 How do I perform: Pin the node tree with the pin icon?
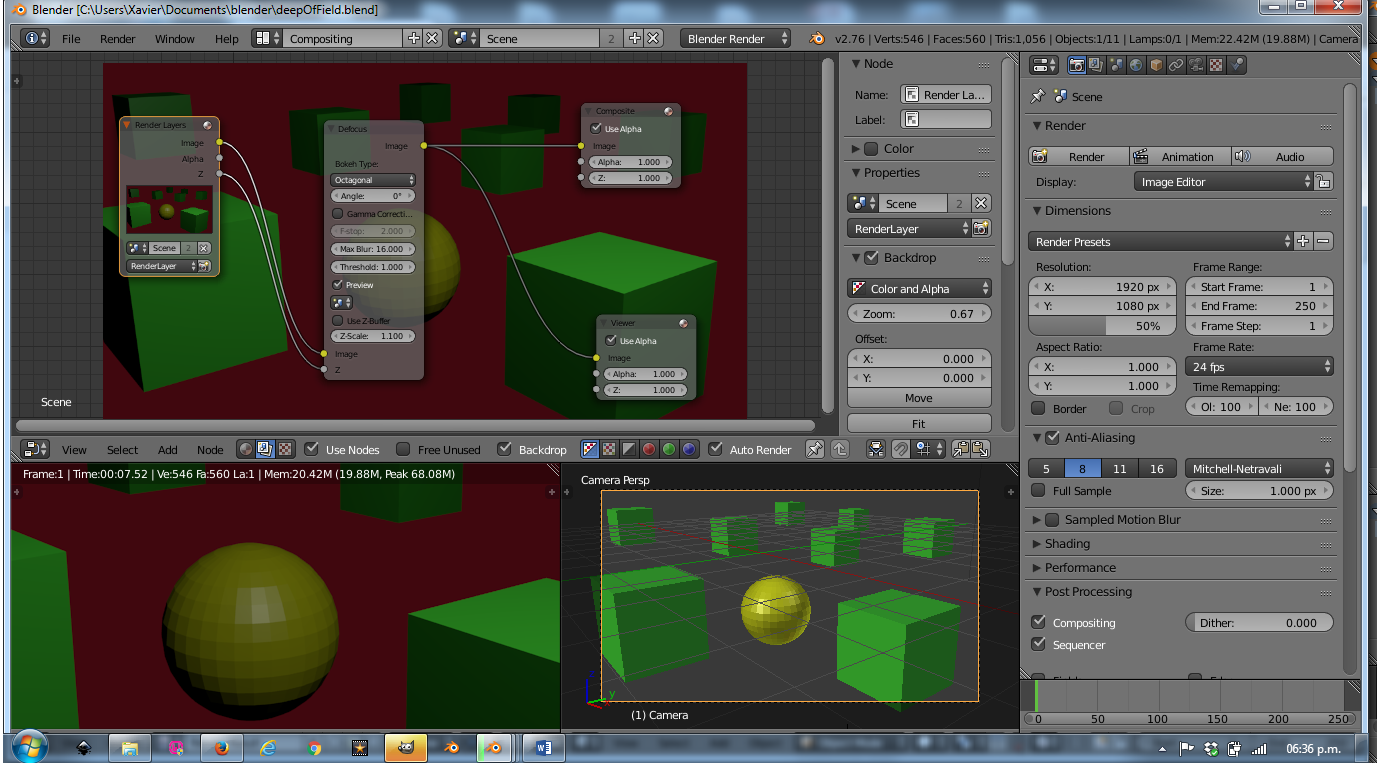pos(815,450)
